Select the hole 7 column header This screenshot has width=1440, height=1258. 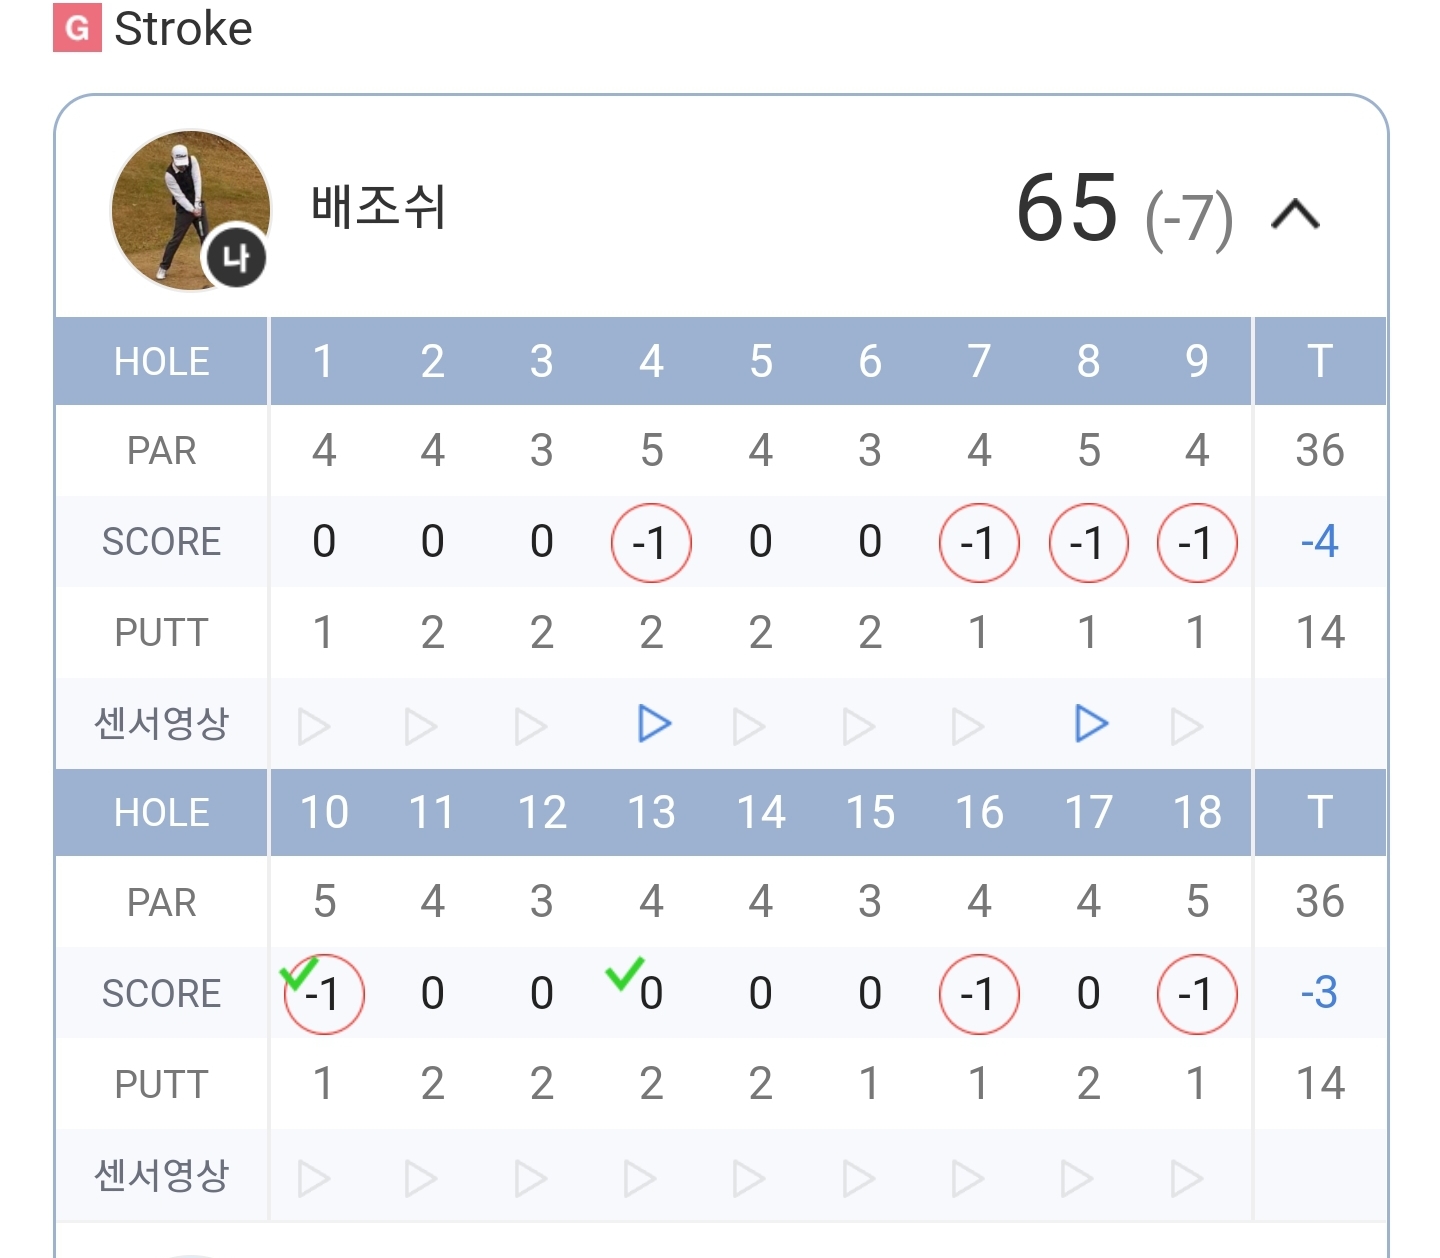pos(979,361)
